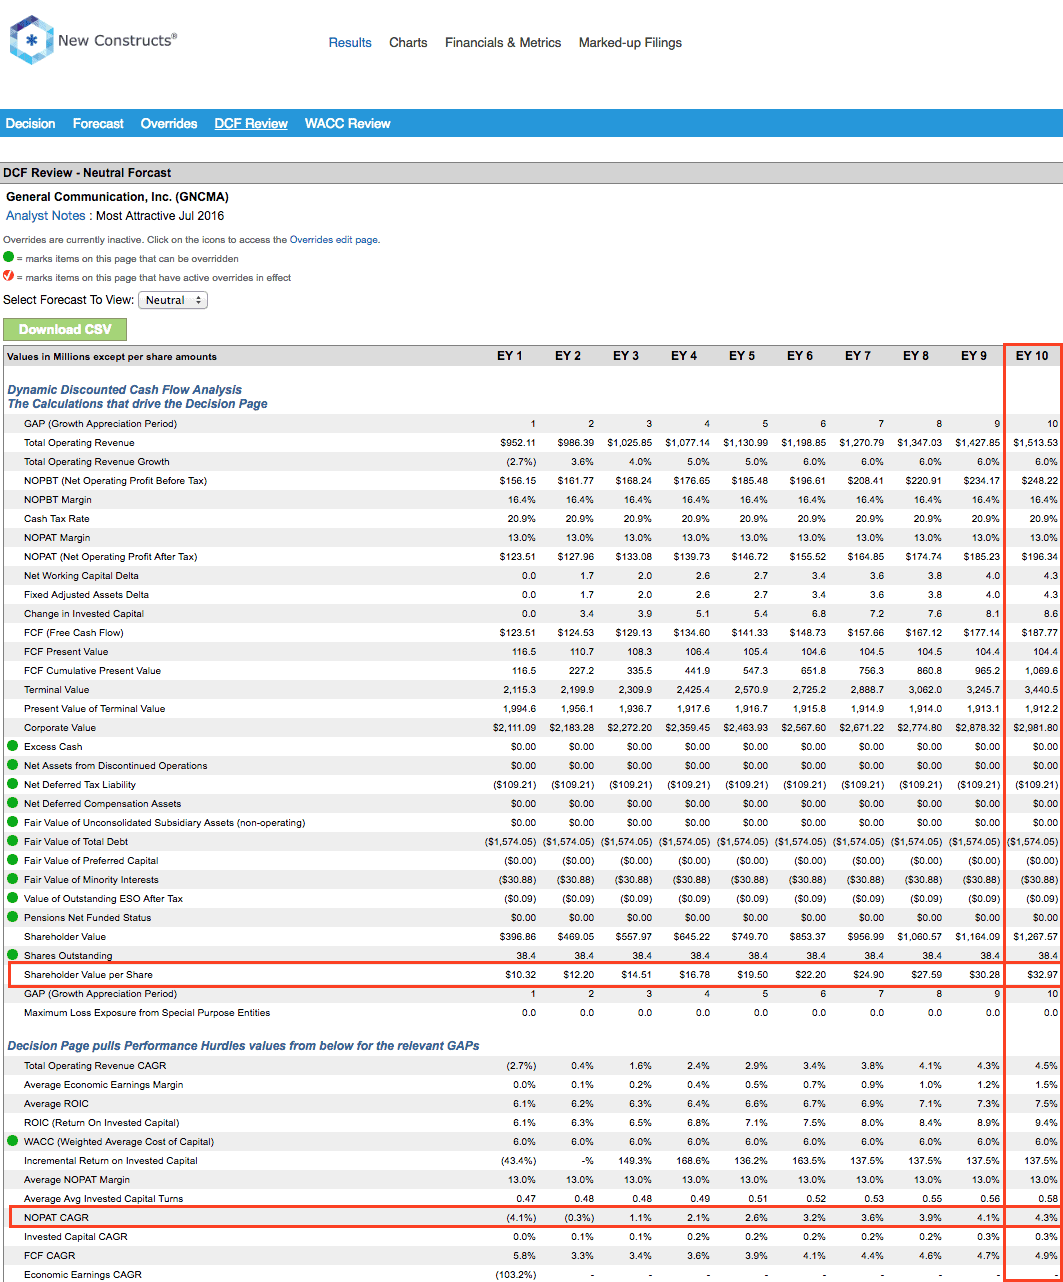Click the EY 5 column header
This screenshot has width=1063, height=1282.
[742, 356]
